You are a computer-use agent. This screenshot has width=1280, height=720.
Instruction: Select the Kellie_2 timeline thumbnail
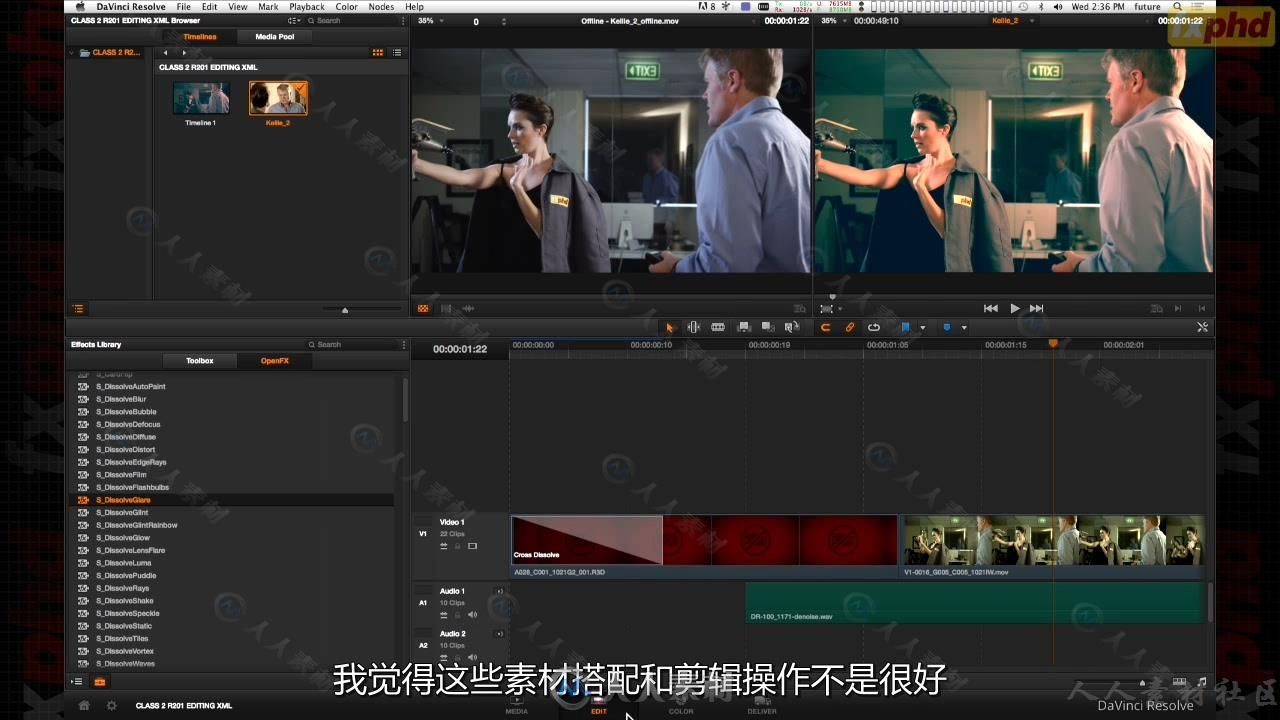coord(278,98)
